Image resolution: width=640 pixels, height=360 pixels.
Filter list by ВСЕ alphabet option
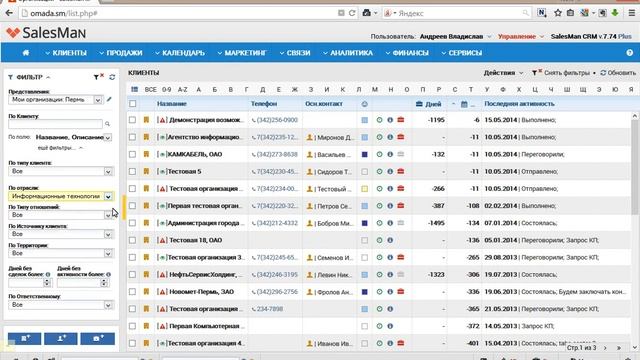[151, 89]
